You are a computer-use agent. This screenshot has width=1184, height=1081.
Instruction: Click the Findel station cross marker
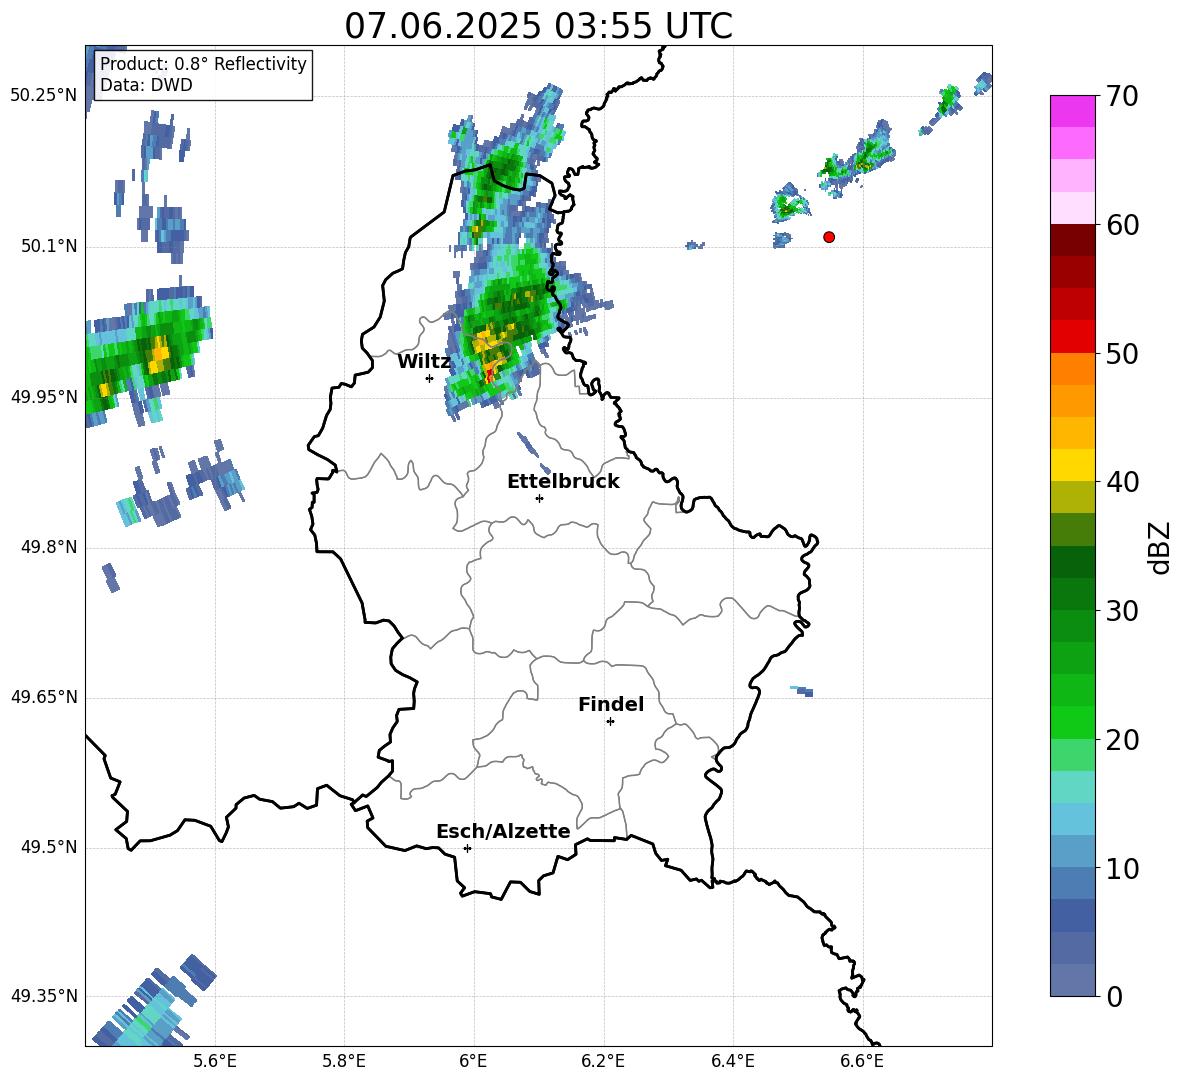610,722
